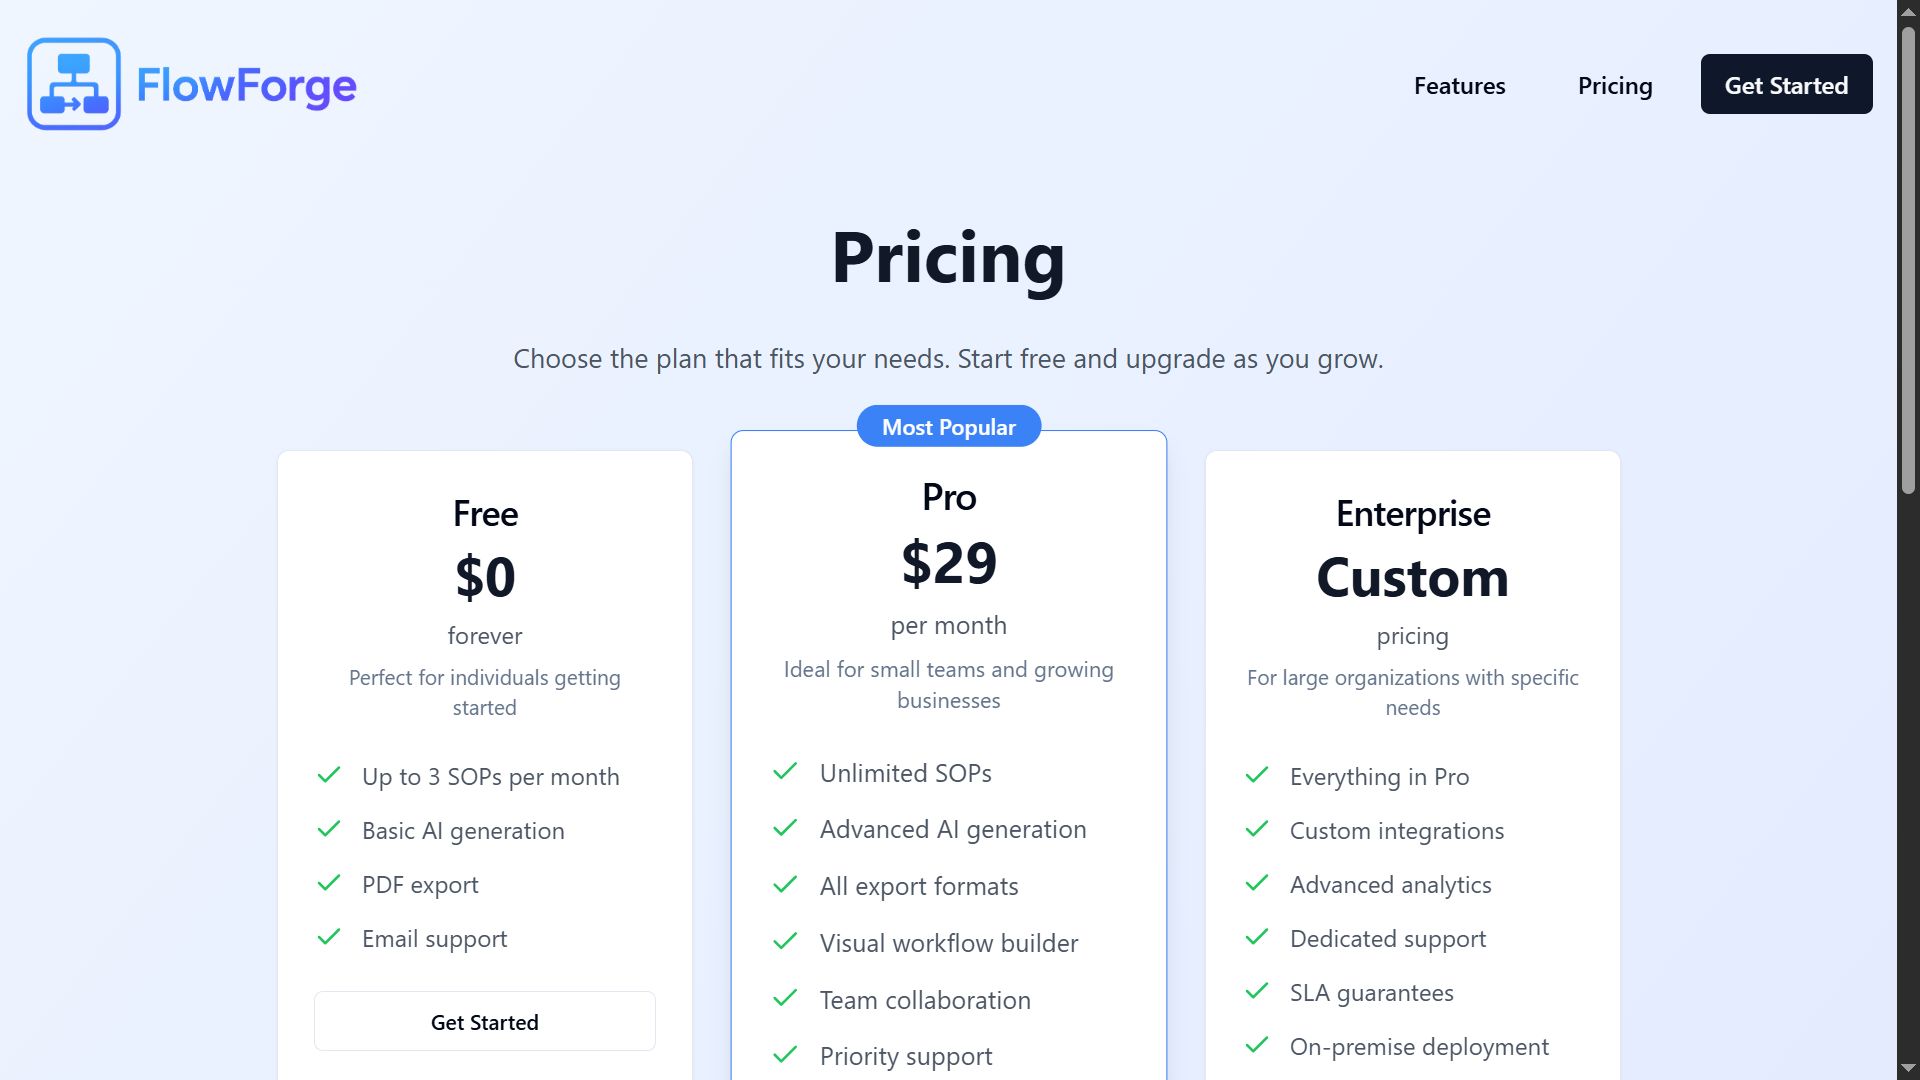The image size is (1920, 1080).
Task: Click the Most Popular badge
Action: (949, 426)
